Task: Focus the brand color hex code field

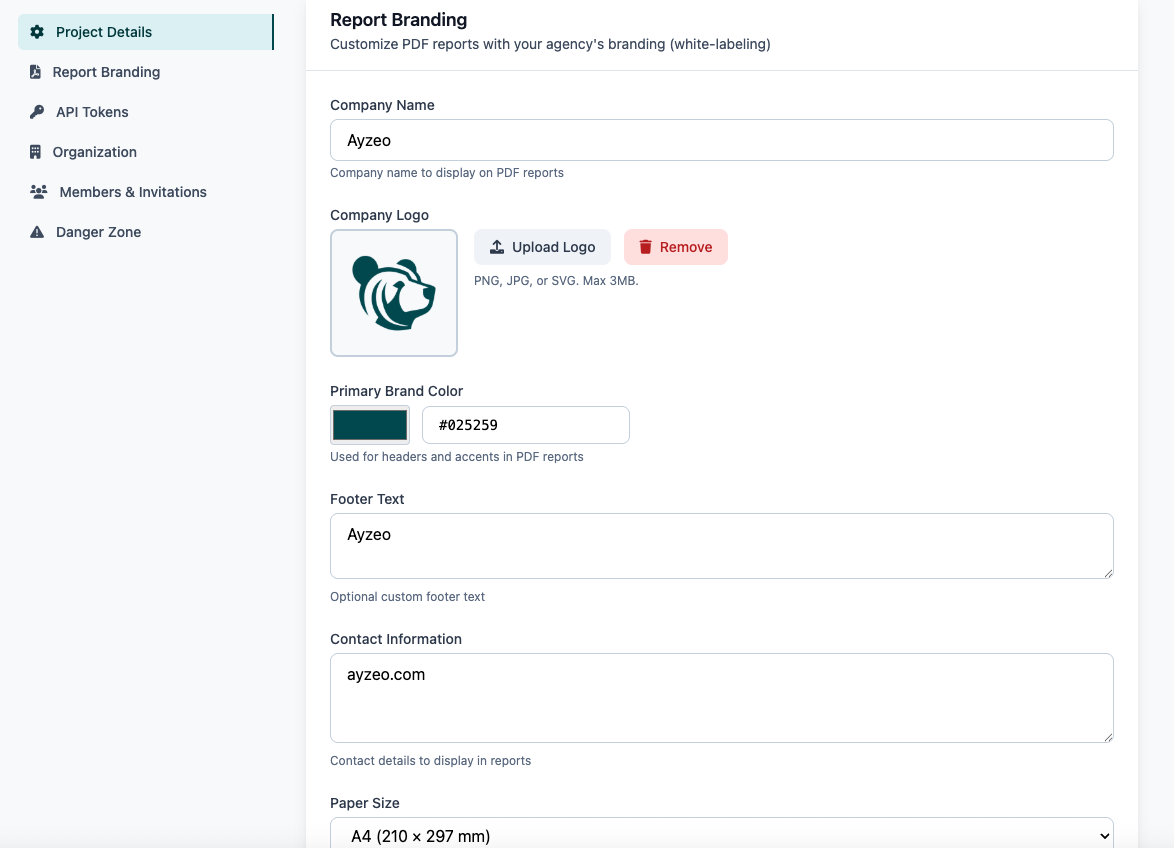Action: [x=525, y=425]
